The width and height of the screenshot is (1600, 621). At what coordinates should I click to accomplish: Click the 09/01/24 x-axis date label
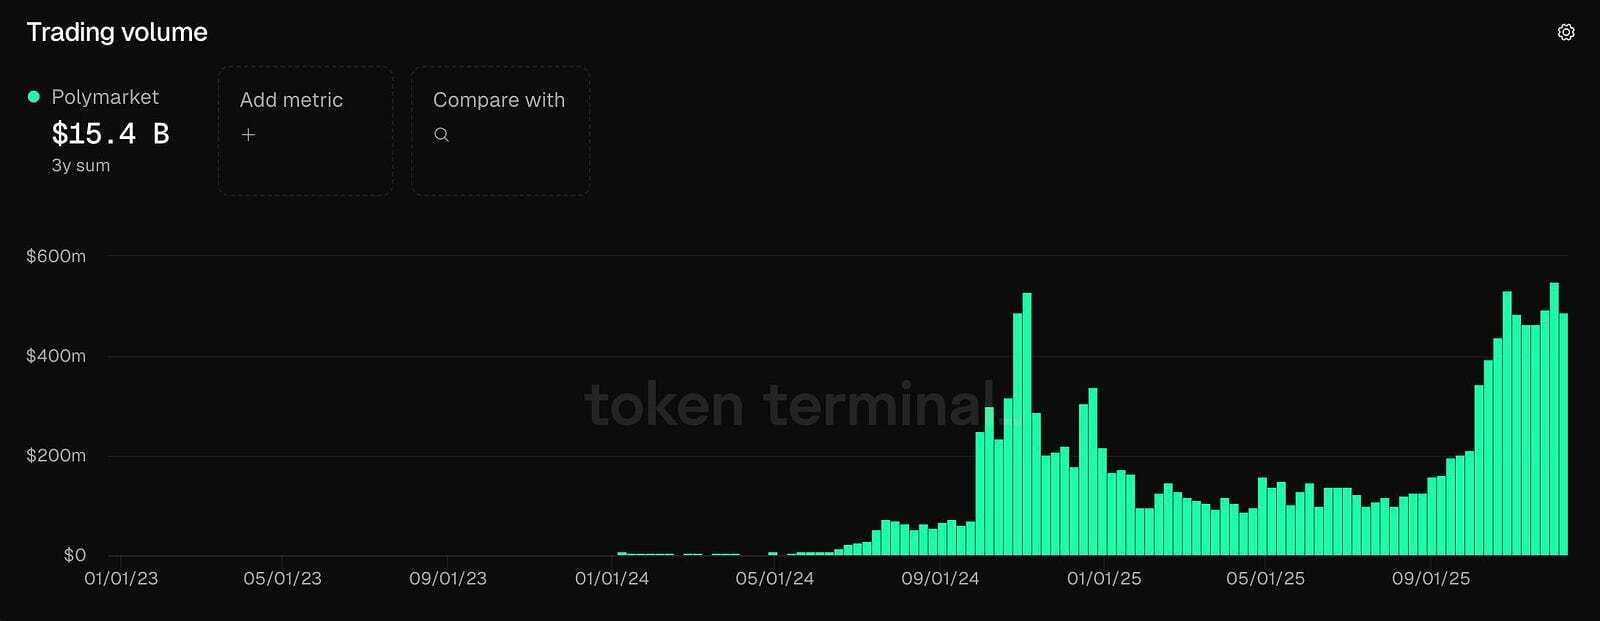(940, 579)
